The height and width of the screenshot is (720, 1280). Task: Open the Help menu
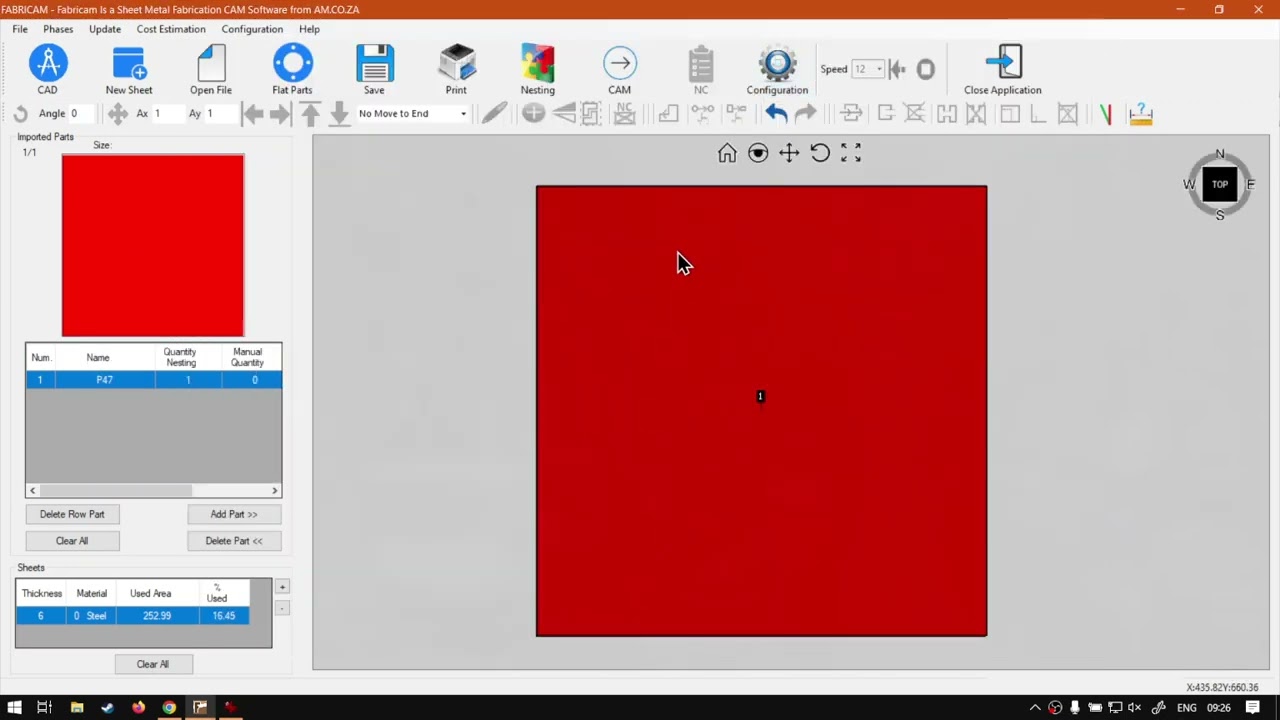point(309,29)
